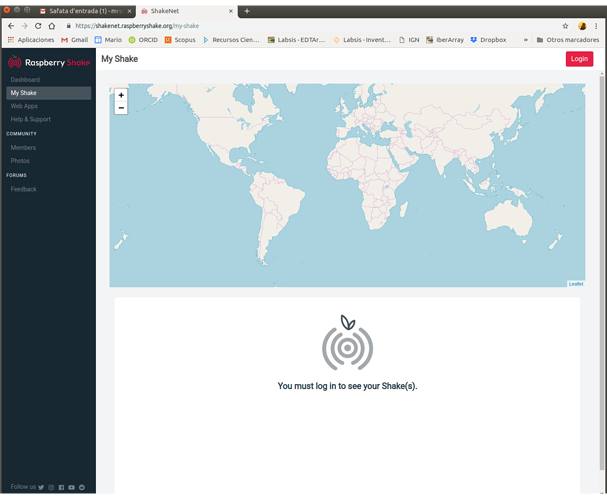Open Dashboard in the sidebar
The height and width of the screenshot is (499, 607).
pos(25,80)
